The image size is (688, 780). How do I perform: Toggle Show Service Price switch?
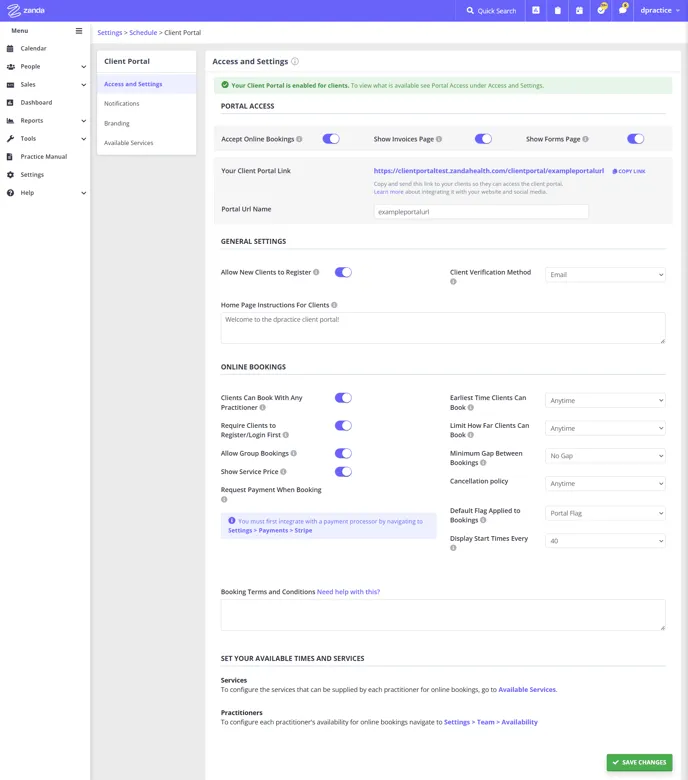[343, 472]
